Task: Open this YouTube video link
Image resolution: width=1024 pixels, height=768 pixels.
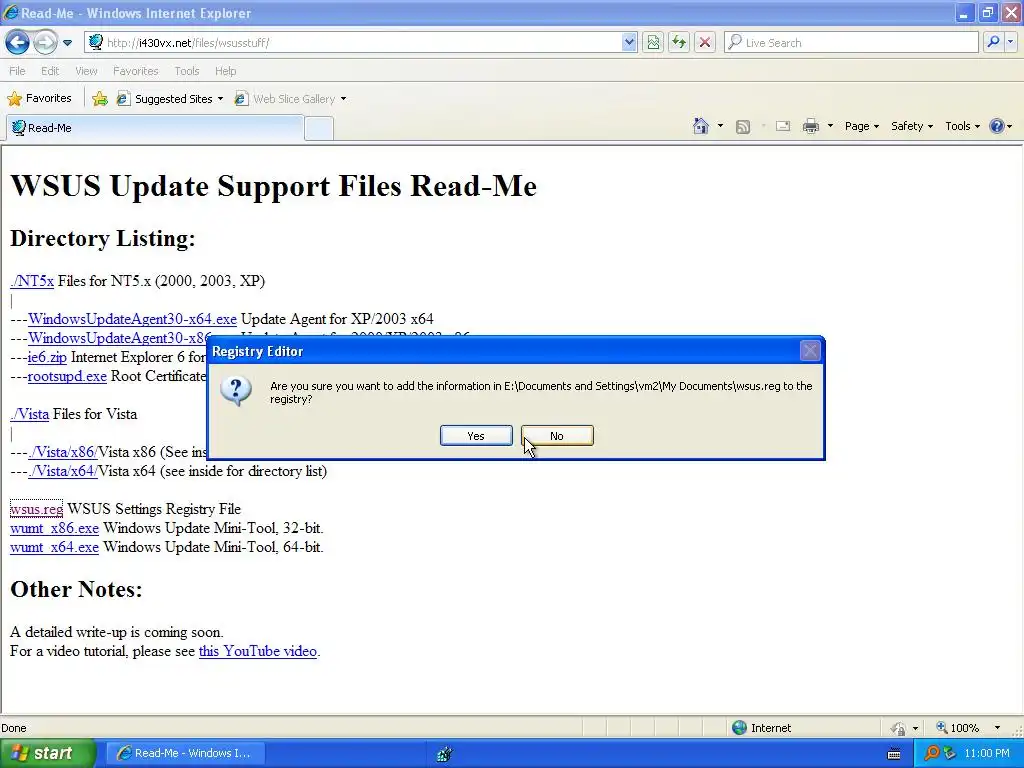Action: [x=257, y=651]
